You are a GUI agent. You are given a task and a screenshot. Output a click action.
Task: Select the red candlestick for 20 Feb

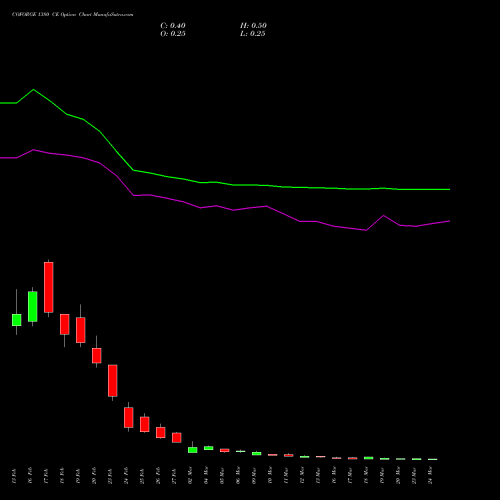point(97,355)
